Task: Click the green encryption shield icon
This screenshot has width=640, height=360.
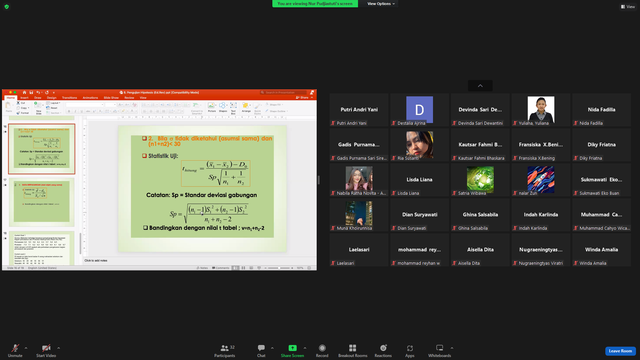Action: coord(7,7)
